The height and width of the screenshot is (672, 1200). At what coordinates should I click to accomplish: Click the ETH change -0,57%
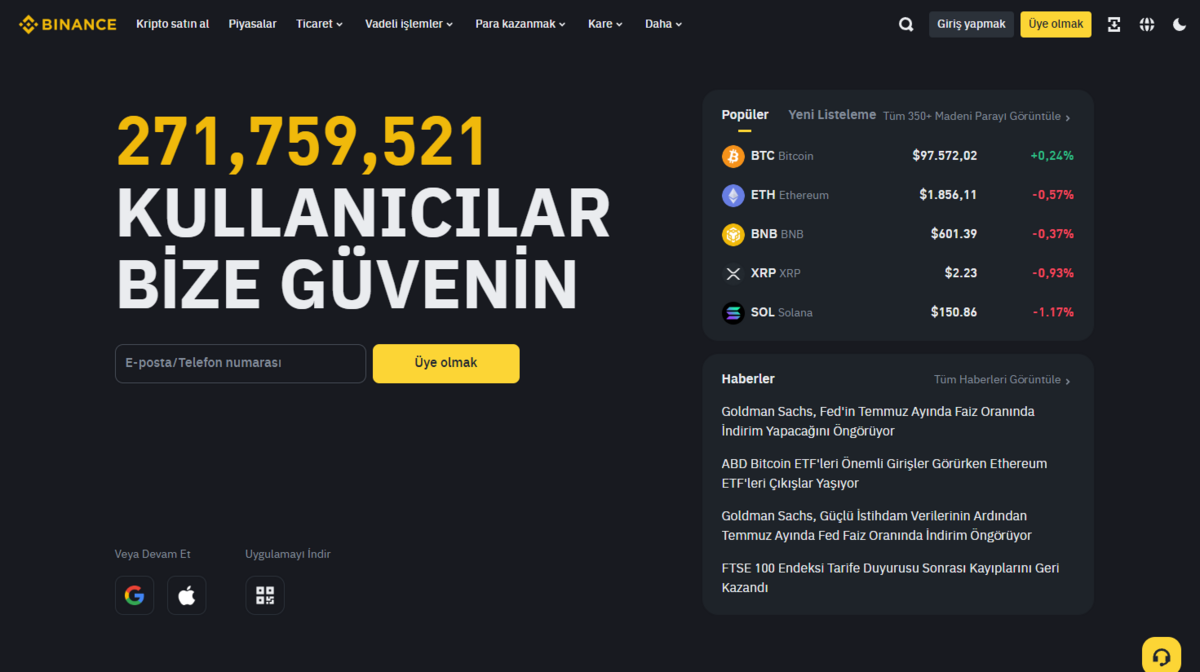click(1053, 195)
